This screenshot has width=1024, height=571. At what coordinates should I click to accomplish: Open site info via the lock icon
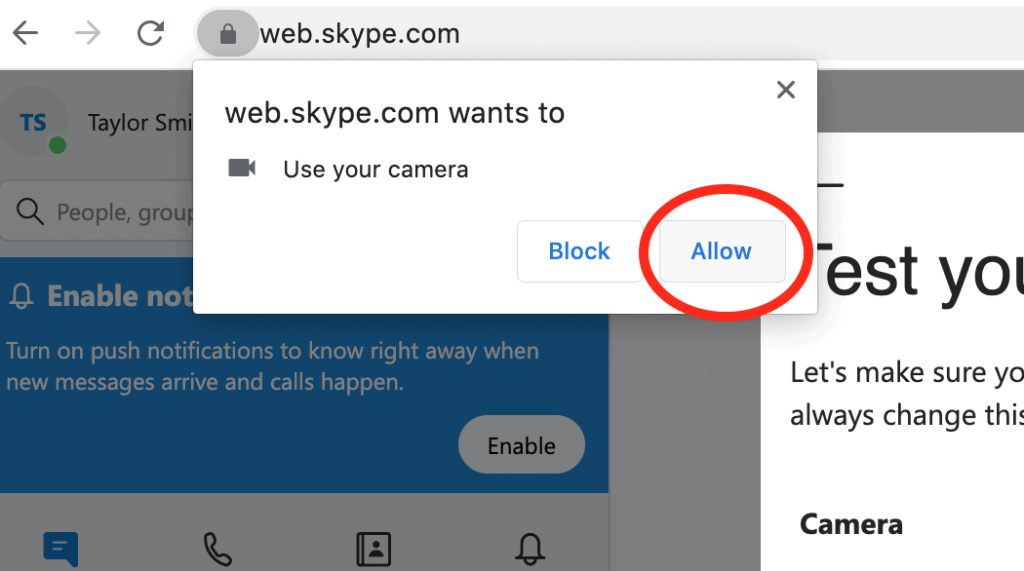point(227,34)
